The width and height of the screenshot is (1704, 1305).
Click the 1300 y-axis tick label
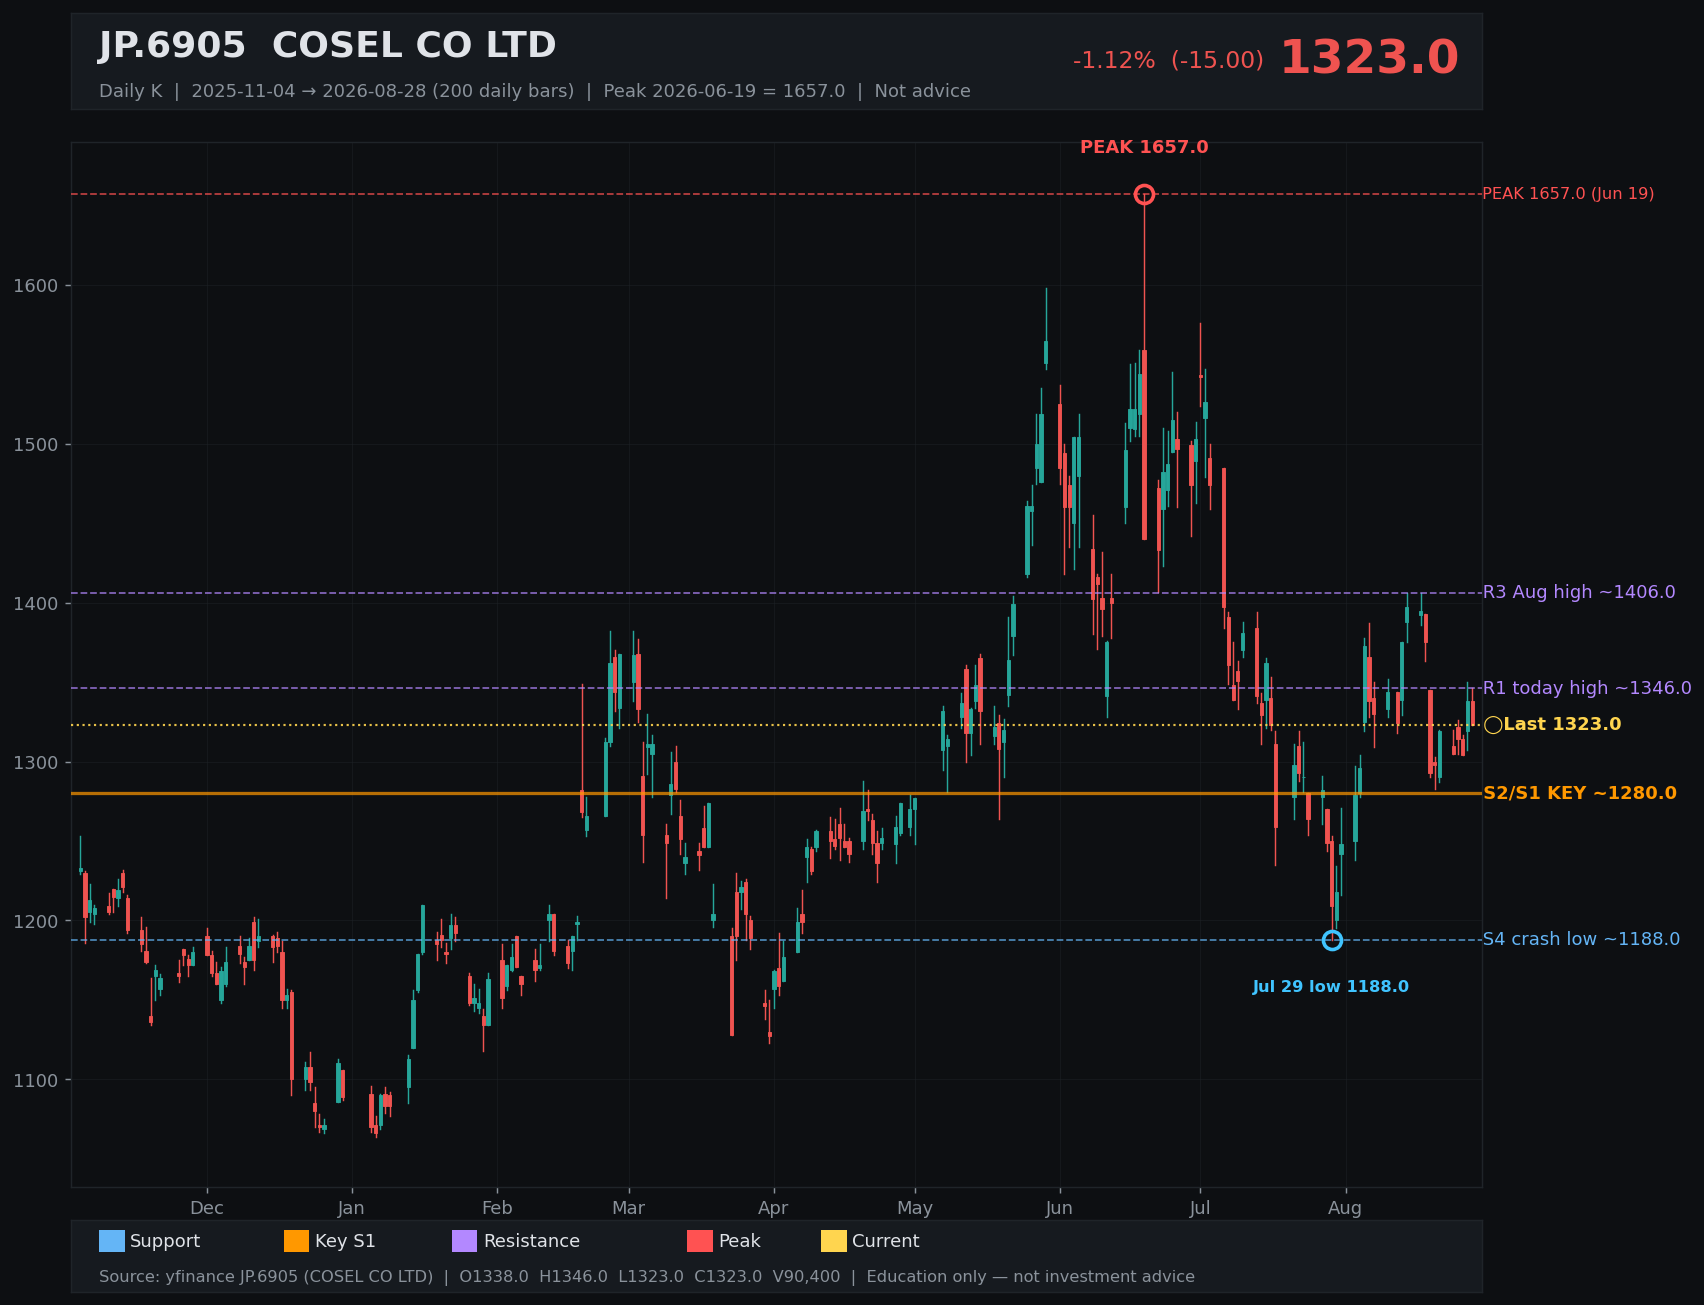[36, 763]
